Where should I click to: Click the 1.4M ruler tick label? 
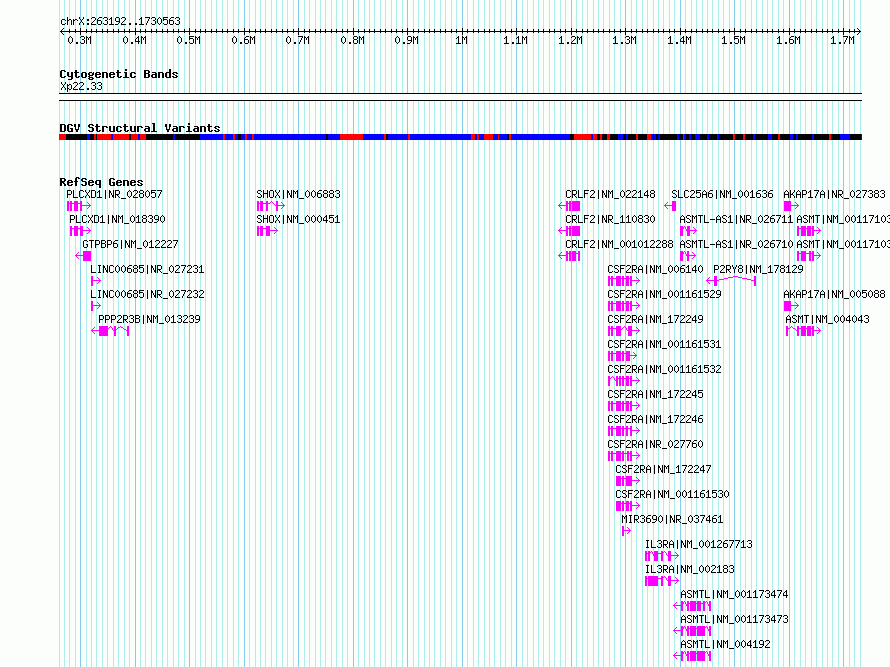(679, 40)
